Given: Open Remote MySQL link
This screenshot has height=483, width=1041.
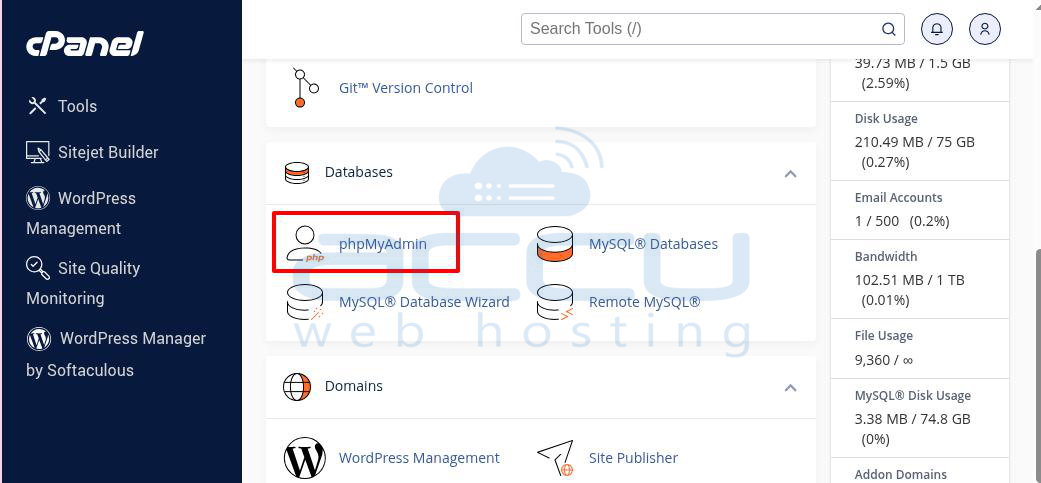Looking at the screenshot, I should 645,302.
